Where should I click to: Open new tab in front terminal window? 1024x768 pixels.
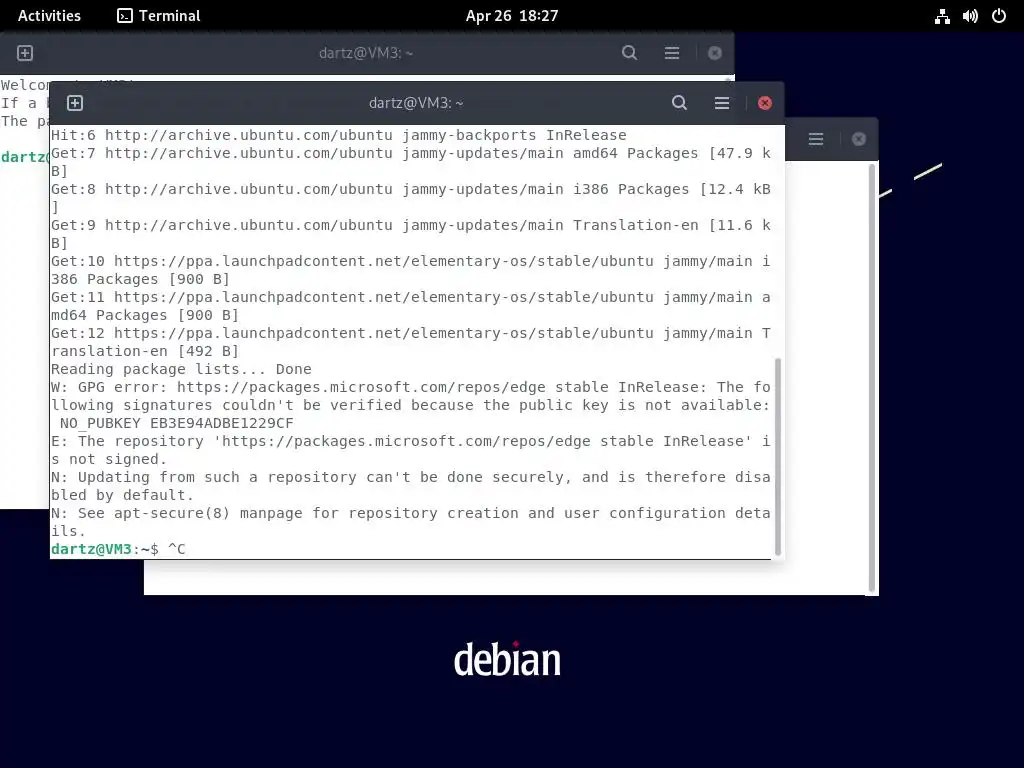(75, 103)
